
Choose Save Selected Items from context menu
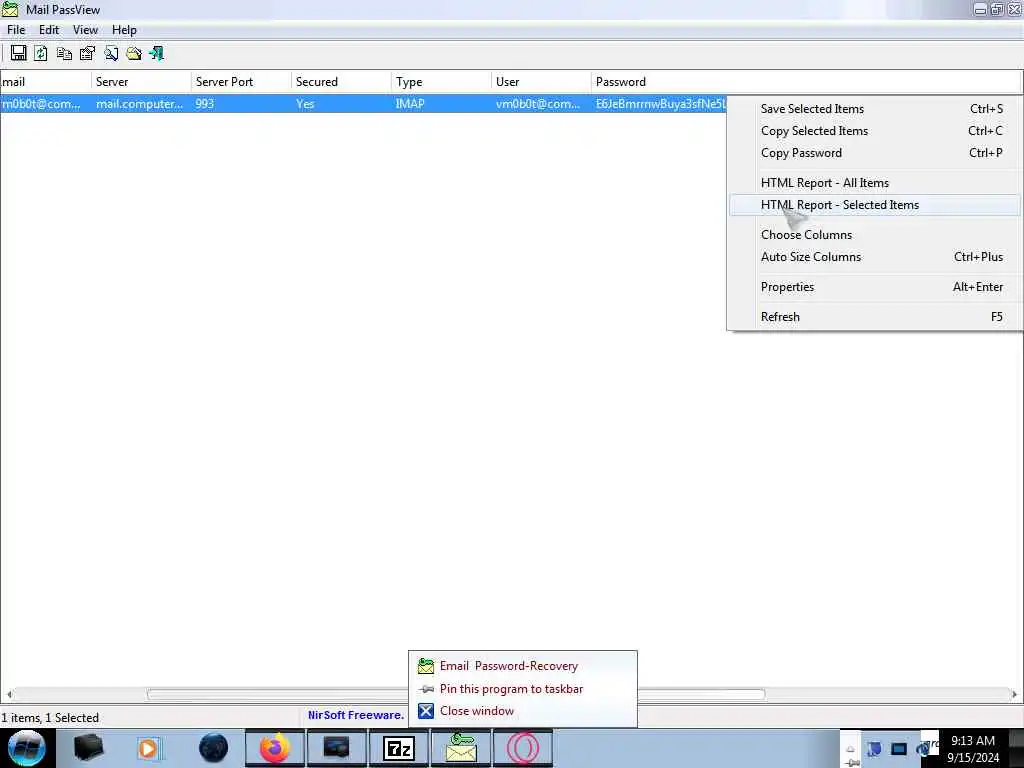[874, 109]
